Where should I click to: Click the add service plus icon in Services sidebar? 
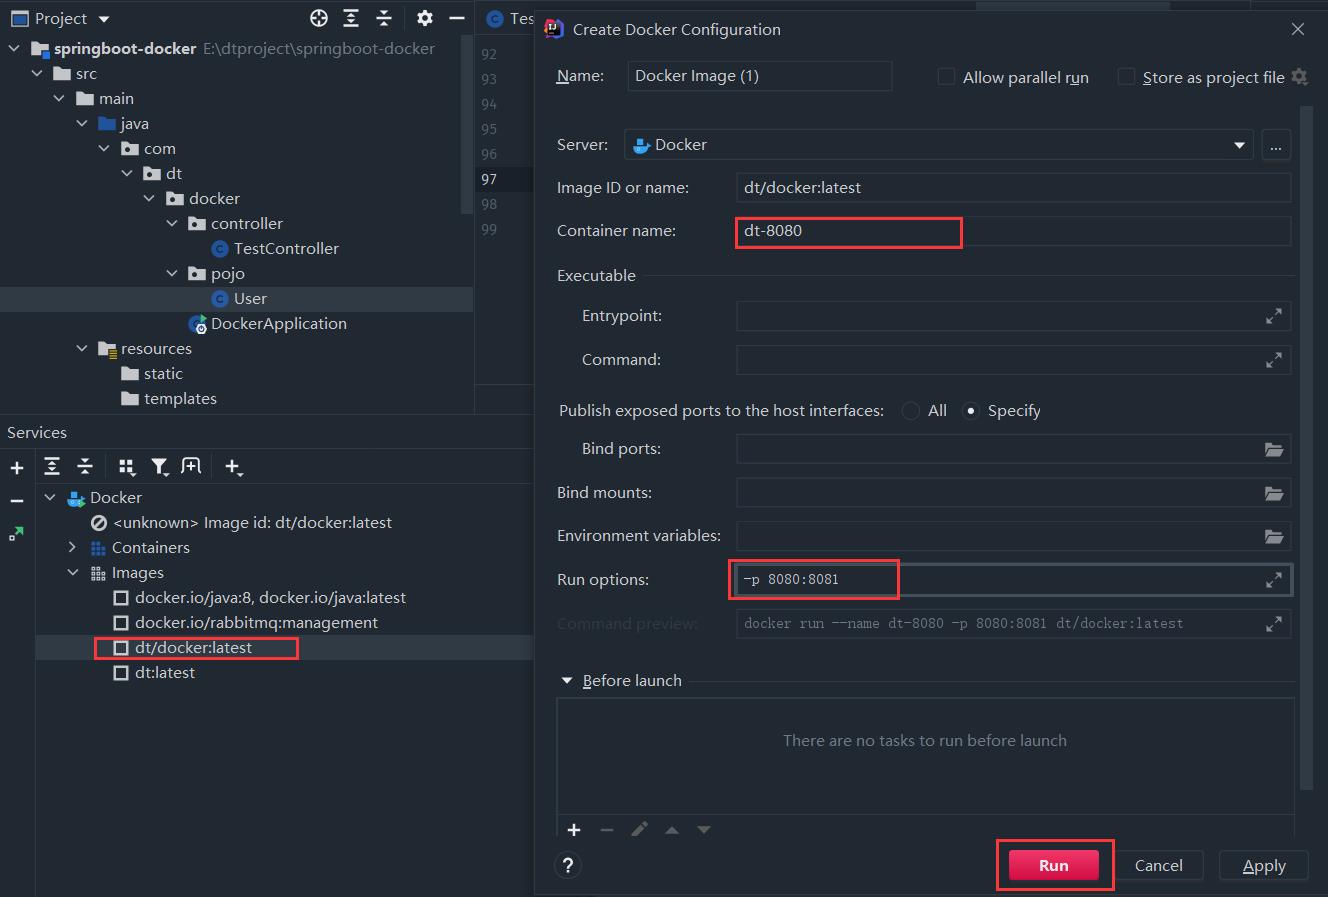(17, 467)
